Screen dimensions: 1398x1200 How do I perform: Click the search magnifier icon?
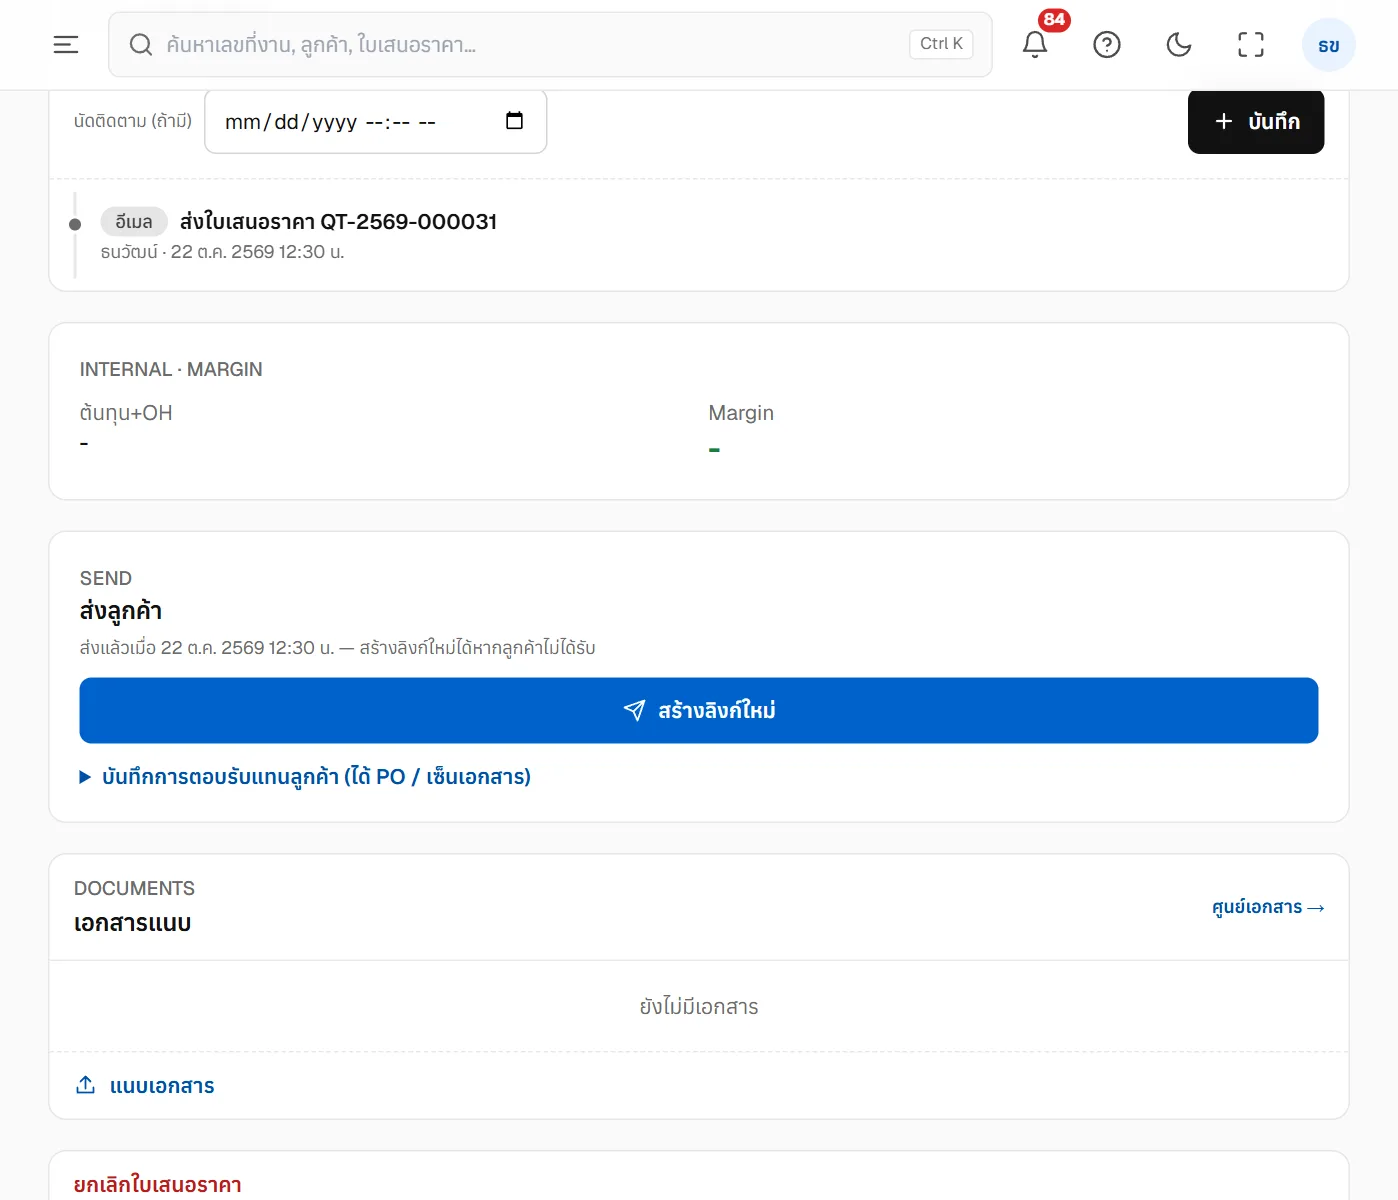pyautogui.click(x=141, y=45)
